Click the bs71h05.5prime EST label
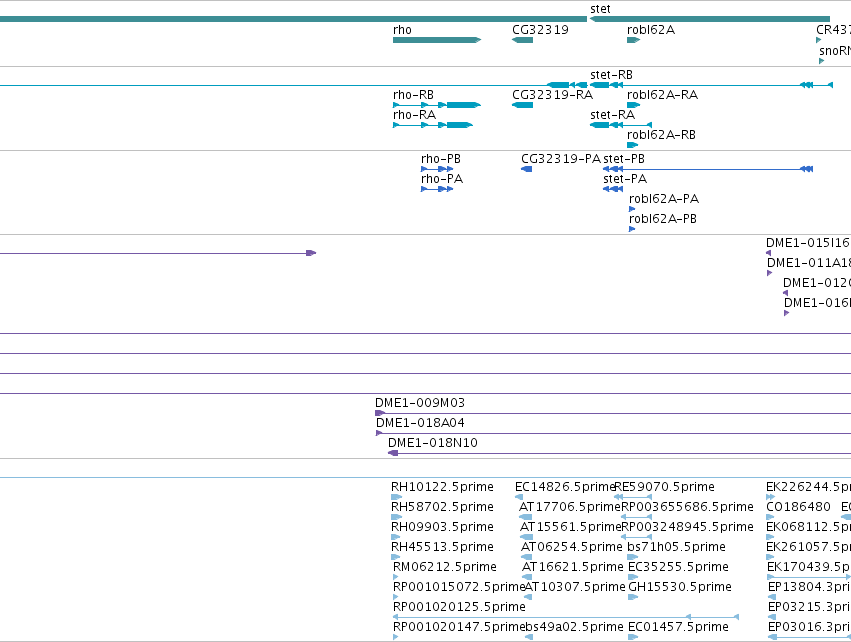 coord(676,548)
